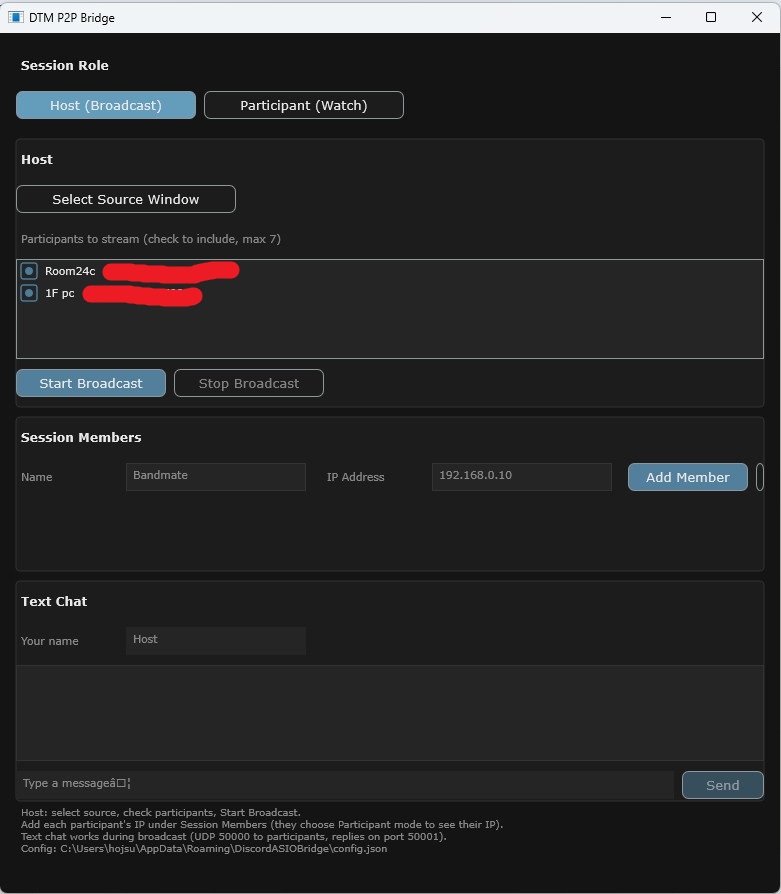Toggle the Room24c participant checkbox

(29, 271)
